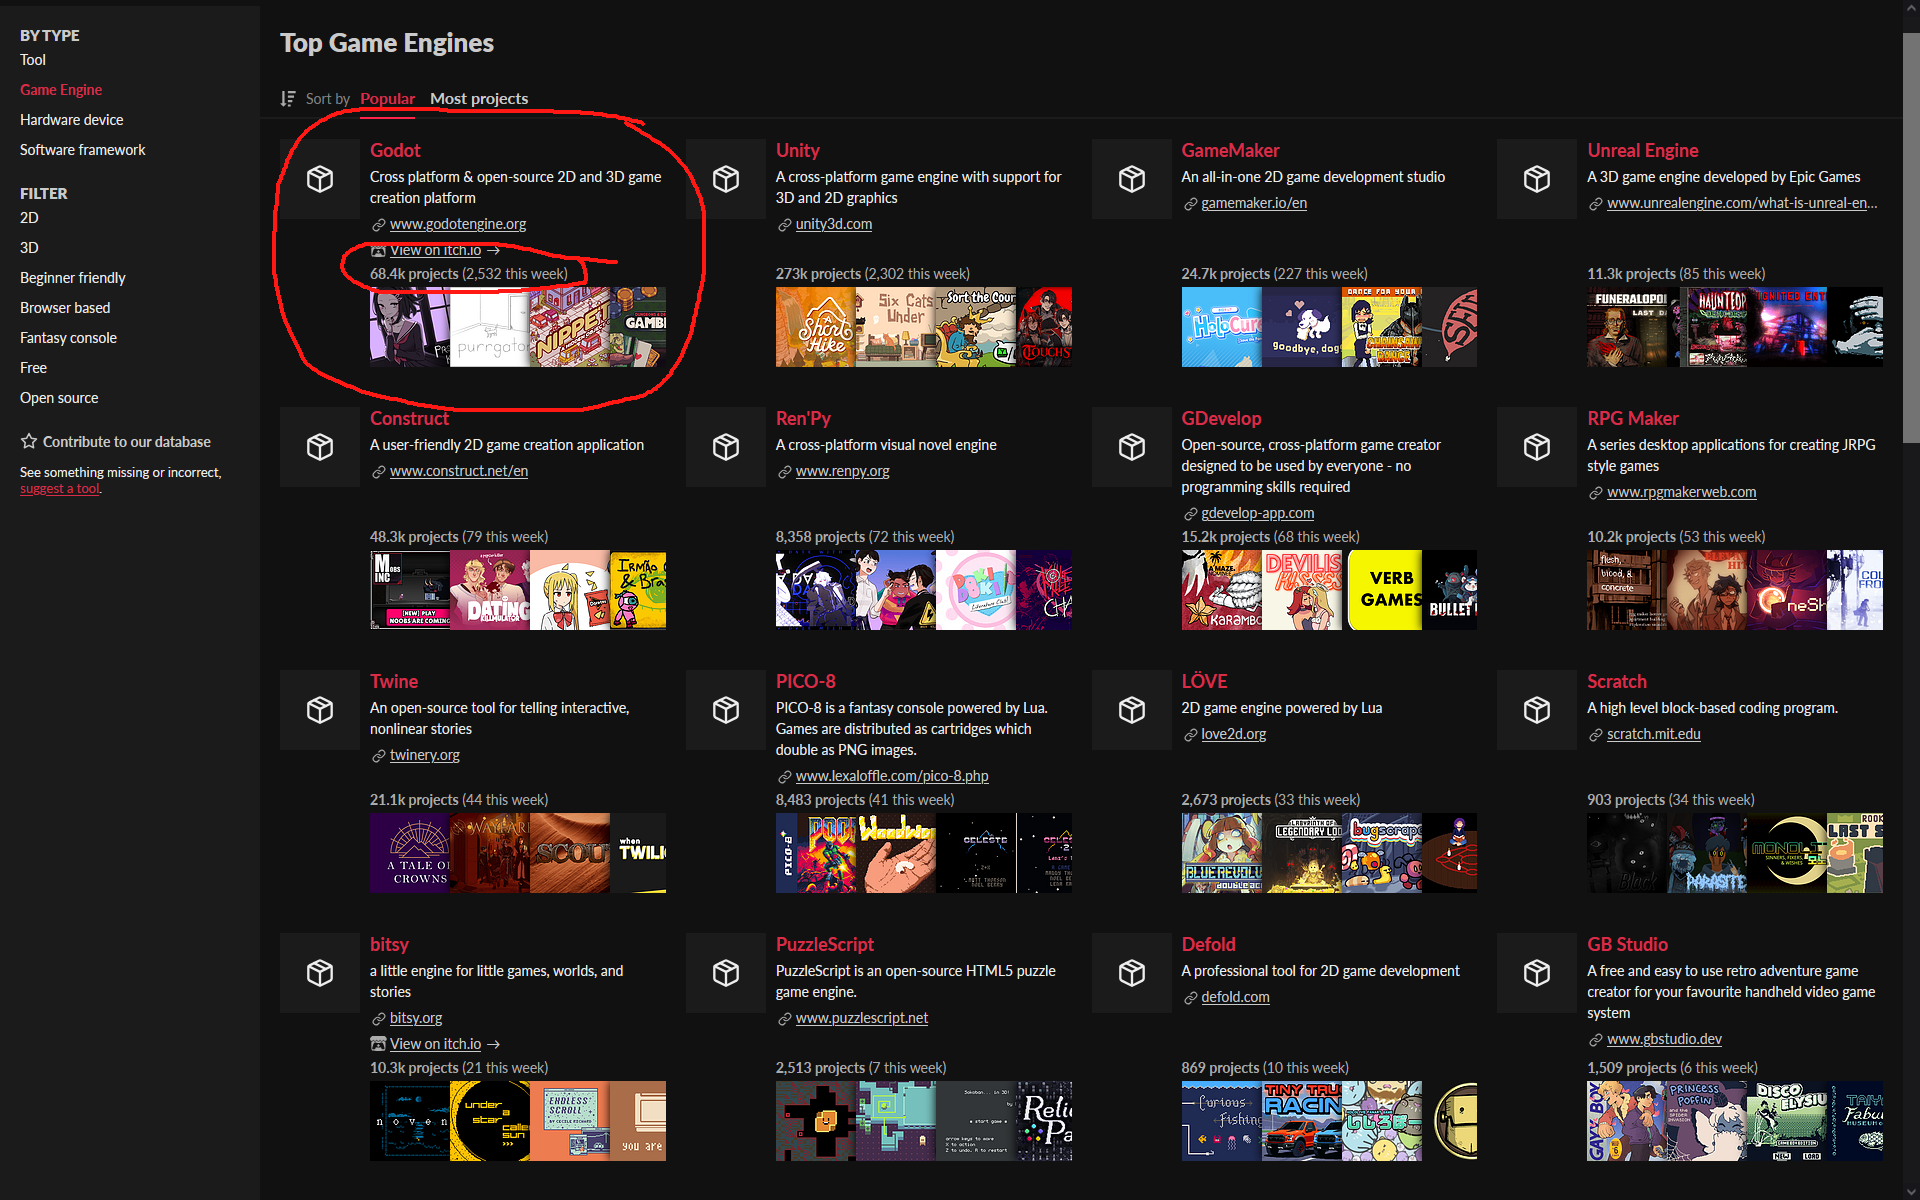Open Software framework category
The width and height of the screenshot is (1920, 1200).
pyautogui.click(x=83, y=150)
